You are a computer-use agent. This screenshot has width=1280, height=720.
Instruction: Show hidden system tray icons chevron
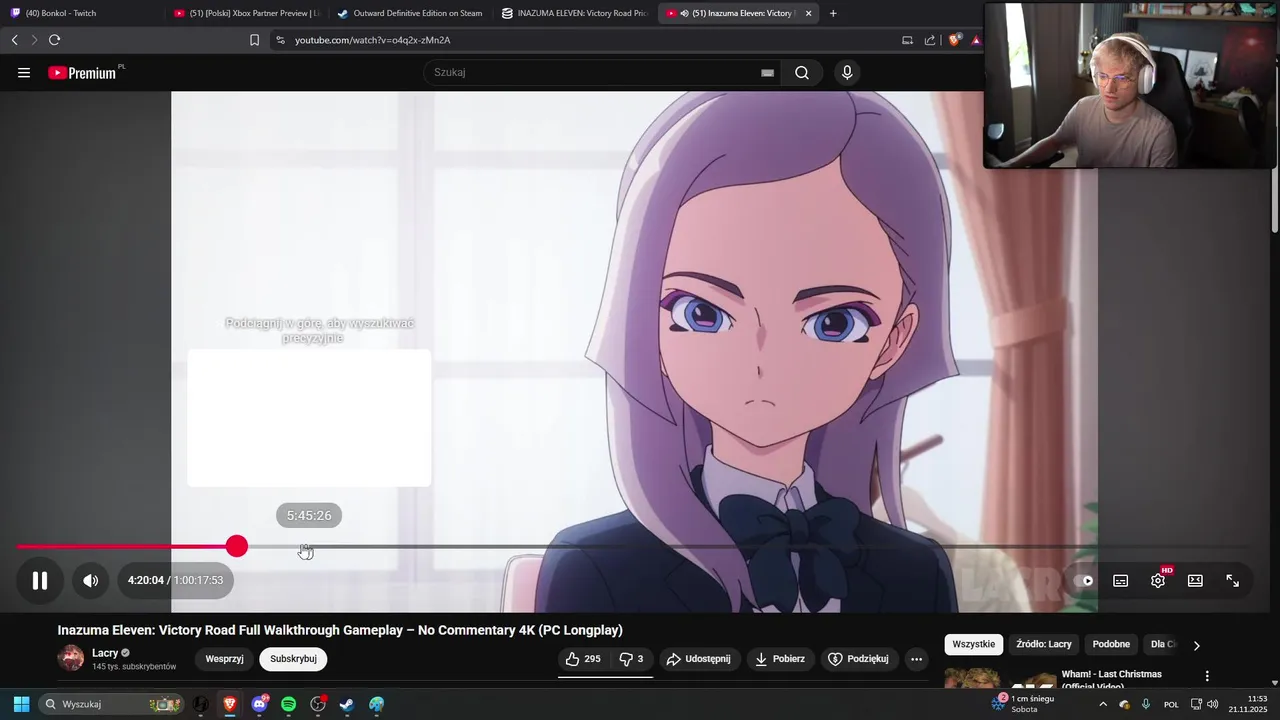pyautogui.click(x=1103, y=704)
